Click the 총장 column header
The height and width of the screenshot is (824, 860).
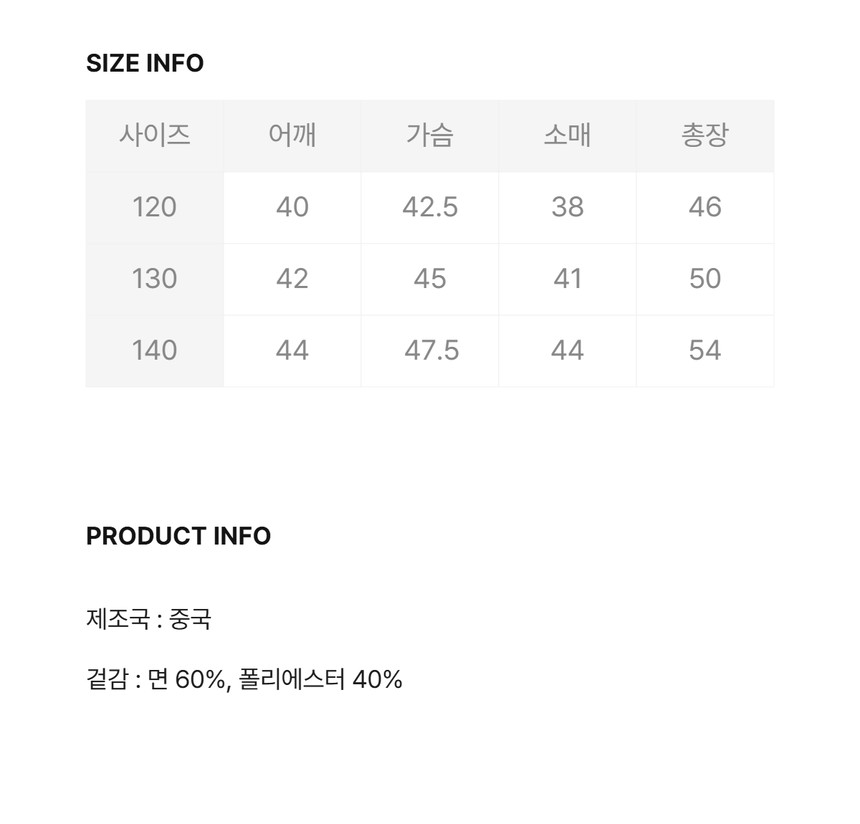[705, 136]
